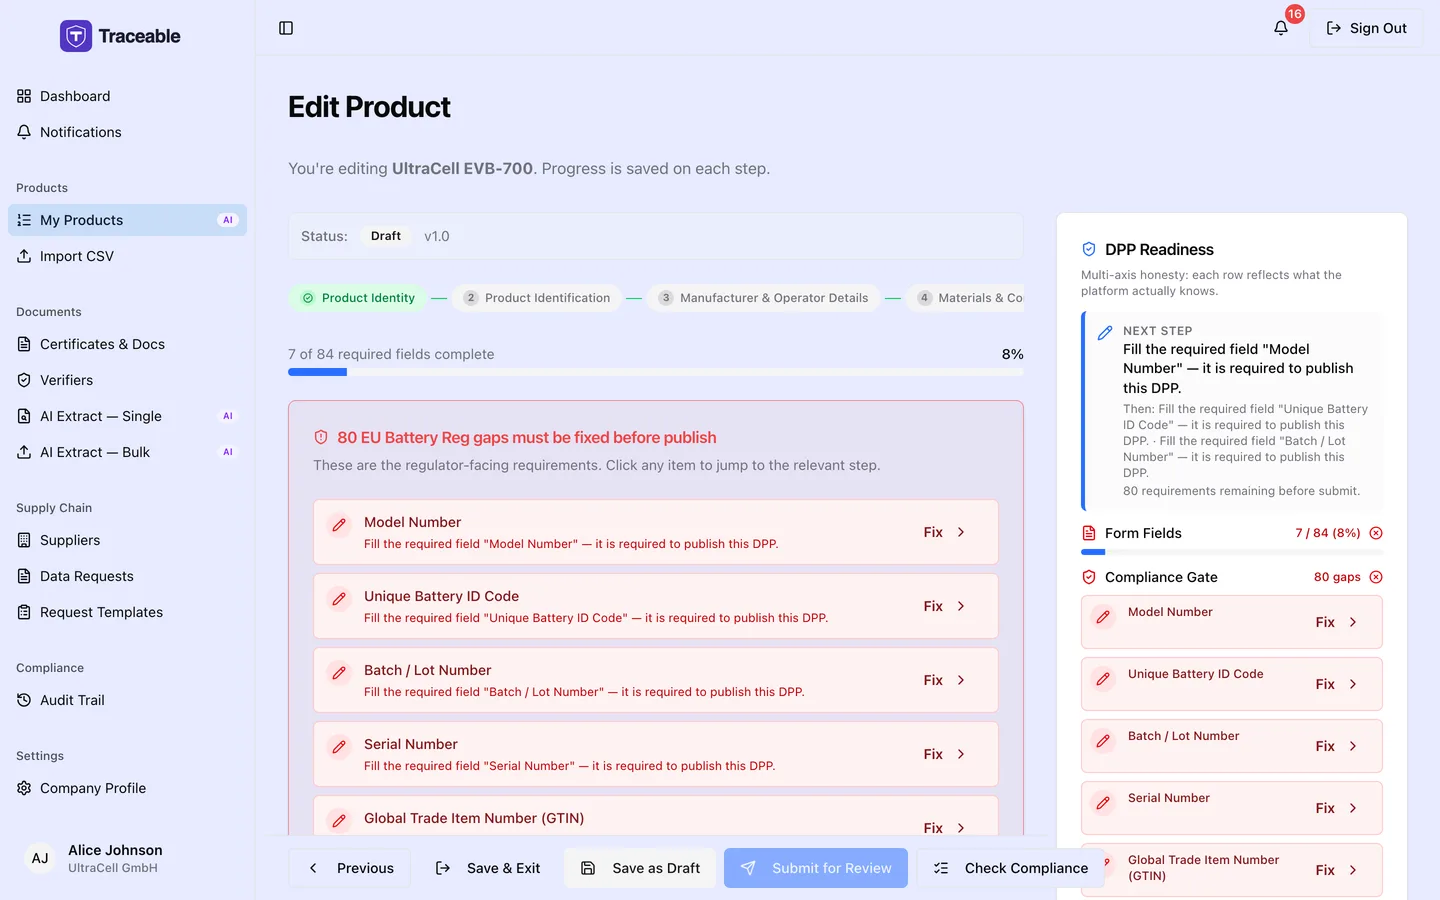1440x900 pixels.
Task: Click pencil icon beside Batch / Lot Number main row
Action: coord(339,673)
